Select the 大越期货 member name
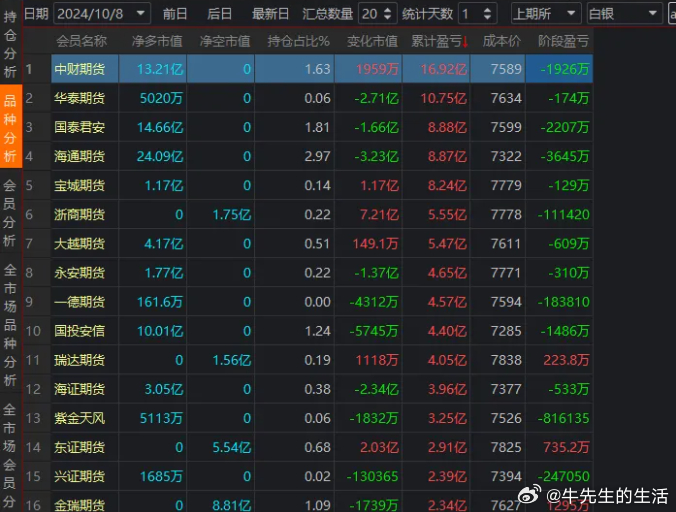The width and height of the screenshot is (676, 512). coord(79,244)
